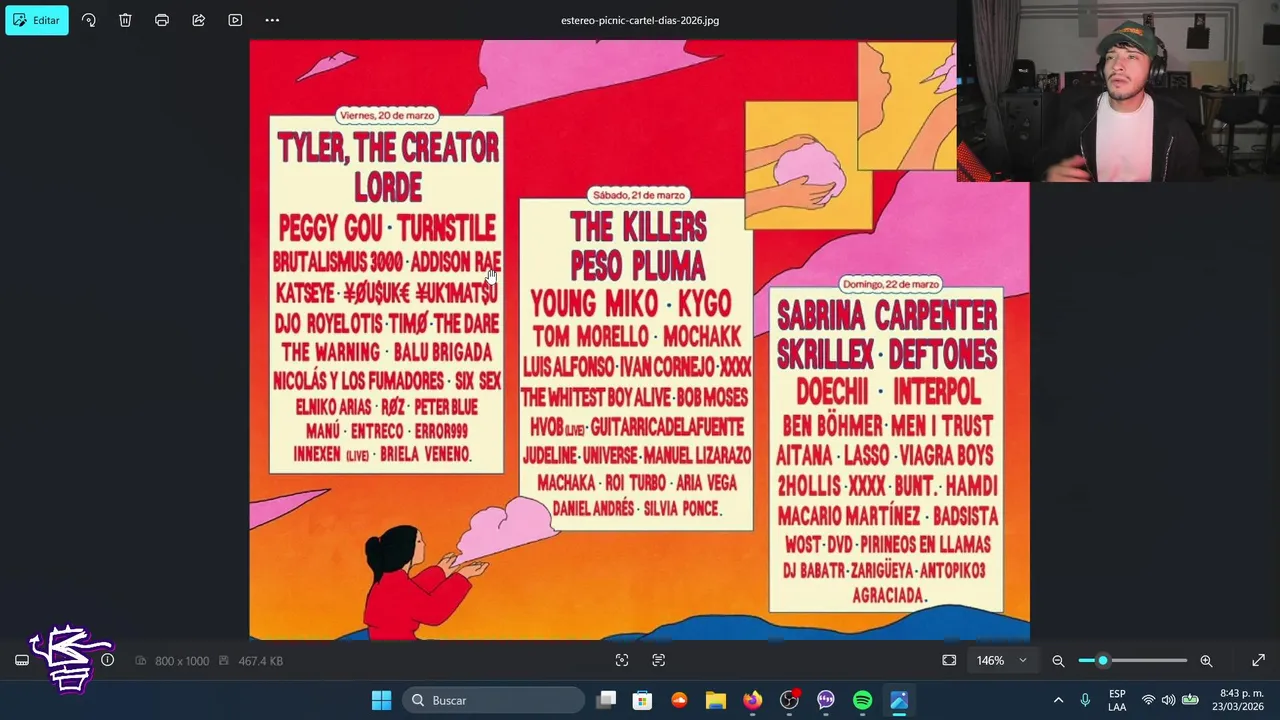Enter full screen with the expand arrows

(x=1258, y=660)
